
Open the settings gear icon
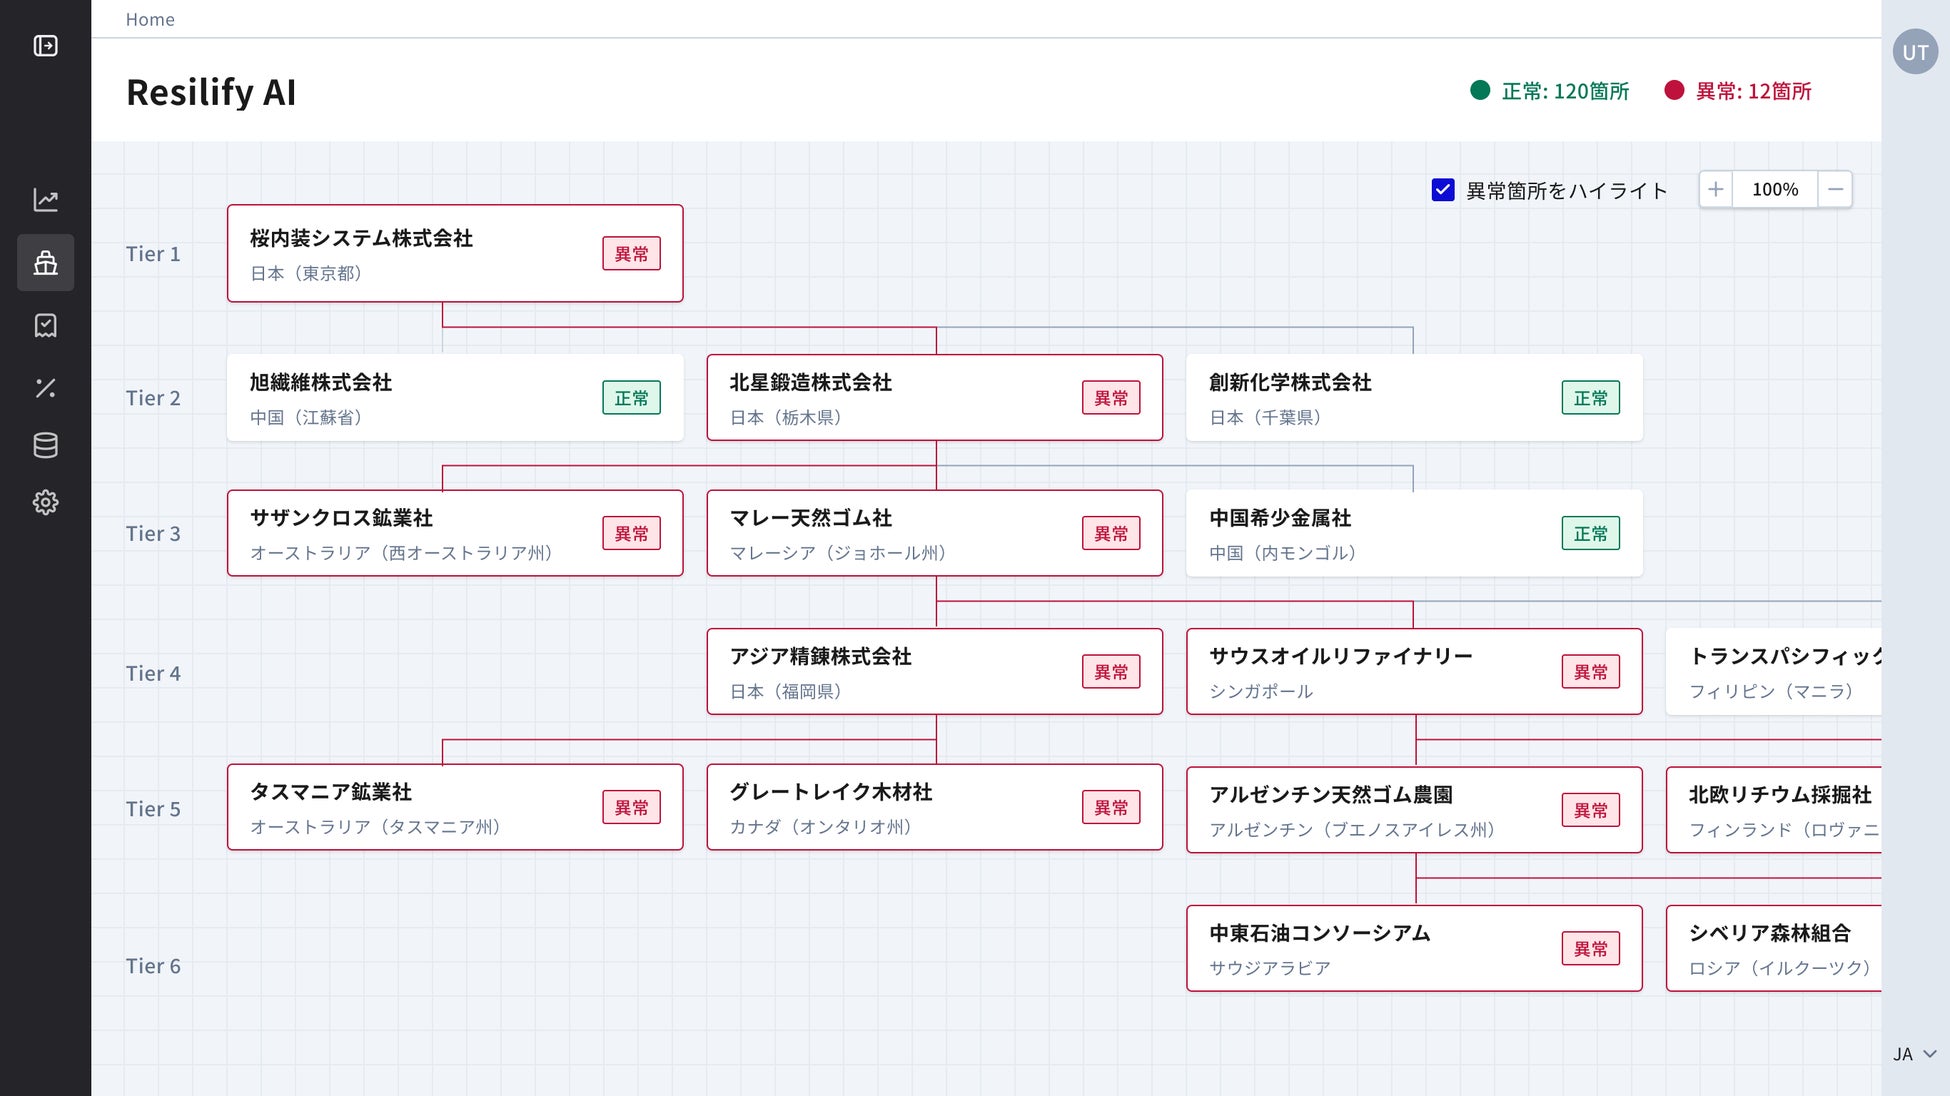pyautogui.click(x=45, y=502)
